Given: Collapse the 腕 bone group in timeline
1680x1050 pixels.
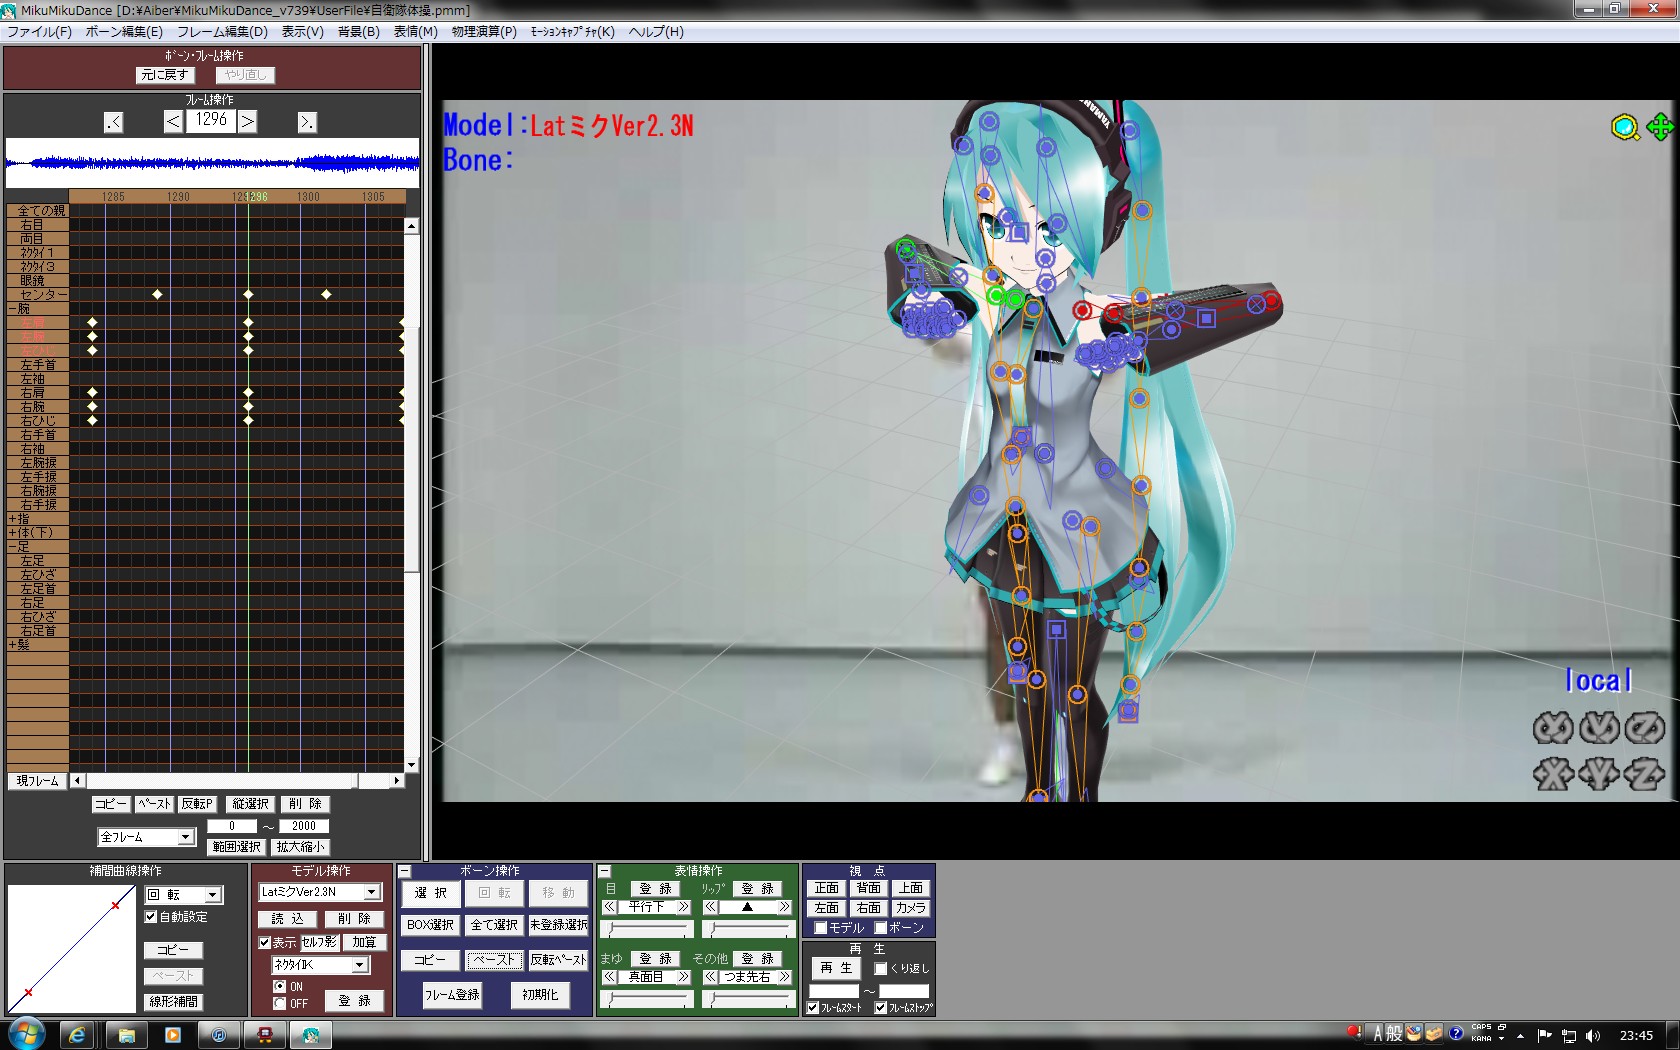Looking at the screenshot, I should tap(12, 310).
